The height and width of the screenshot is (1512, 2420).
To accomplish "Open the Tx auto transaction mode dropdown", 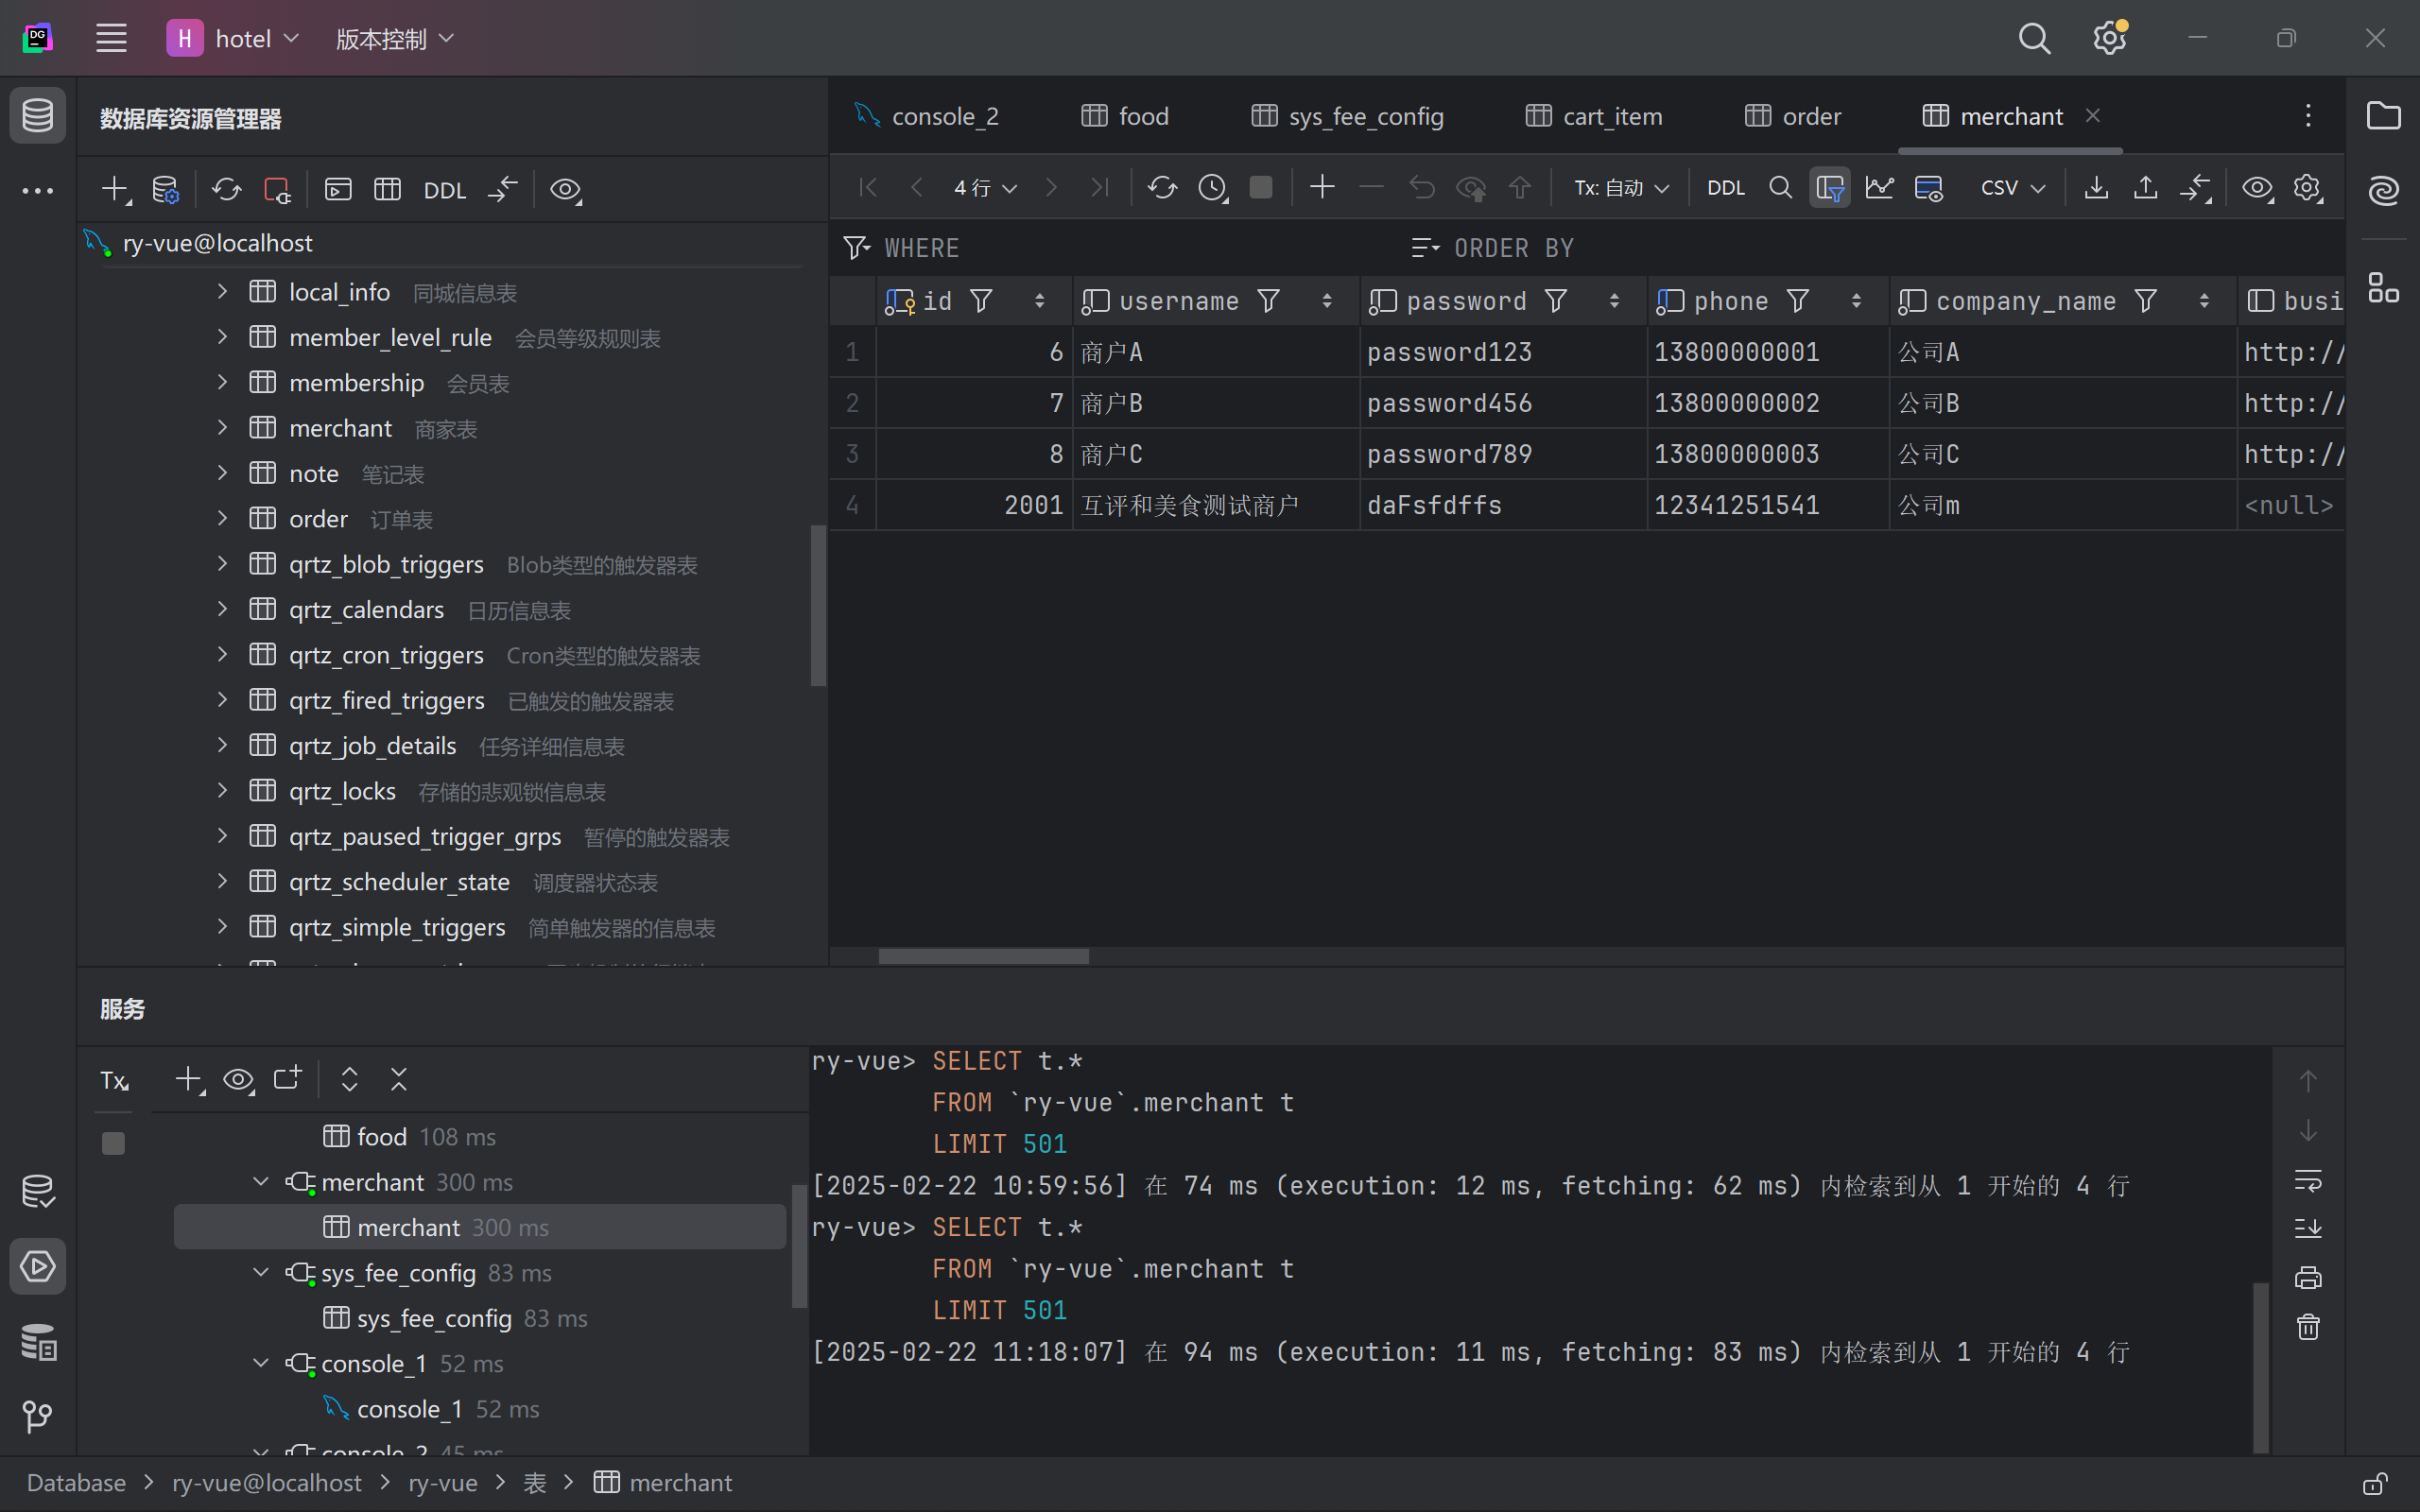I will 1621,188.
